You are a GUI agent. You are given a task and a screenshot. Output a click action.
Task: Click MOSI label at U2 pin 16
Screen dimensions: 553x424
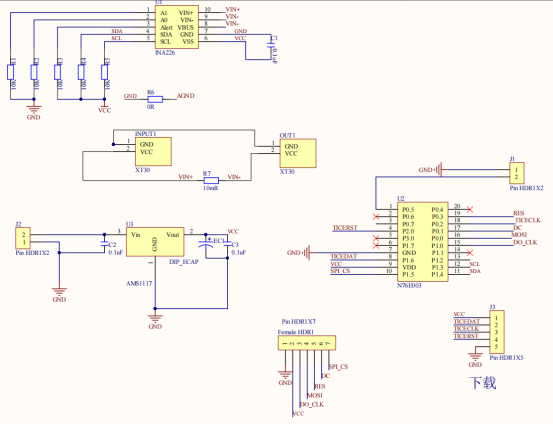[519, 235]
